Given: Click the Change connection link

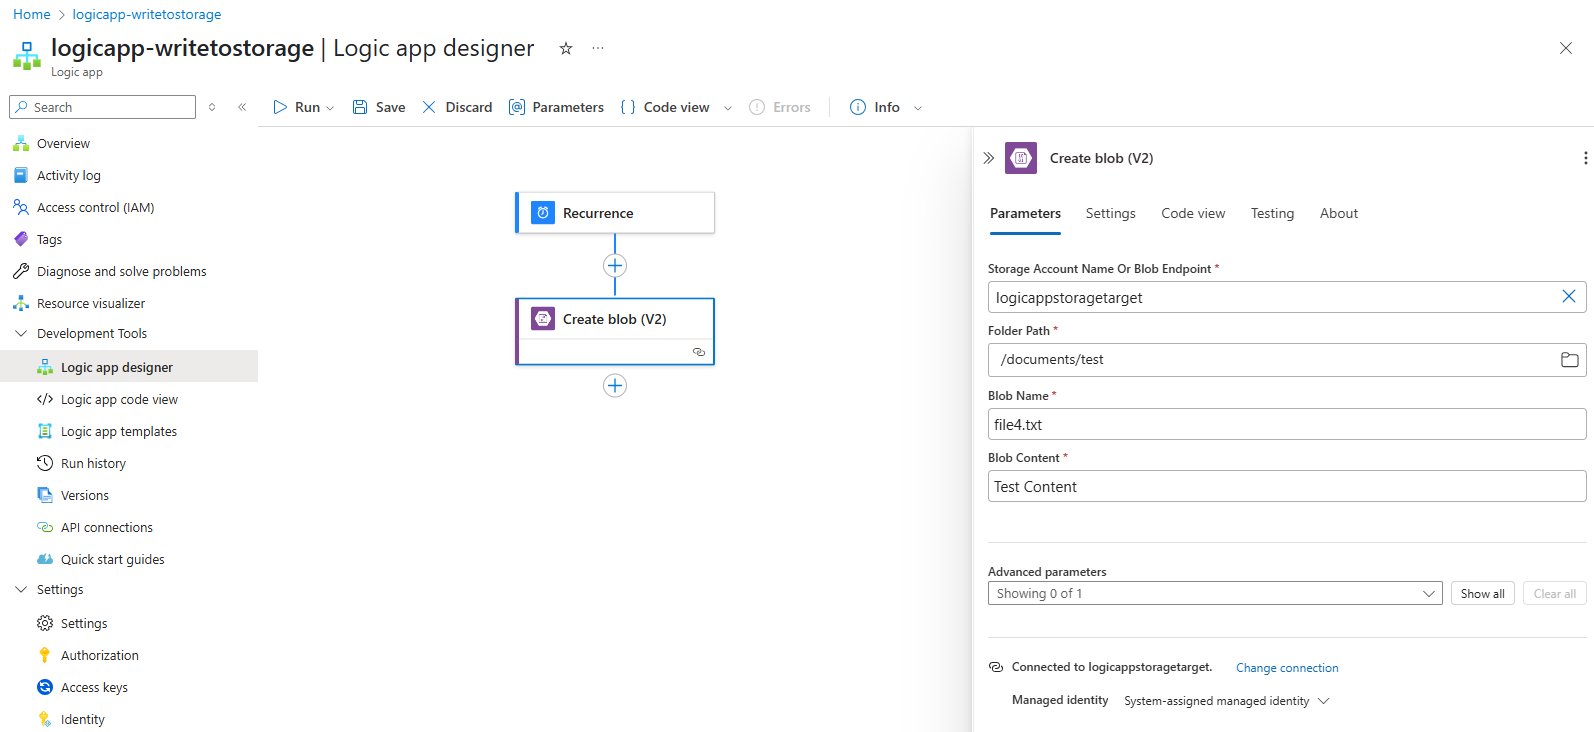Looking at the screenshot, I should click(x=1286, y=668).
